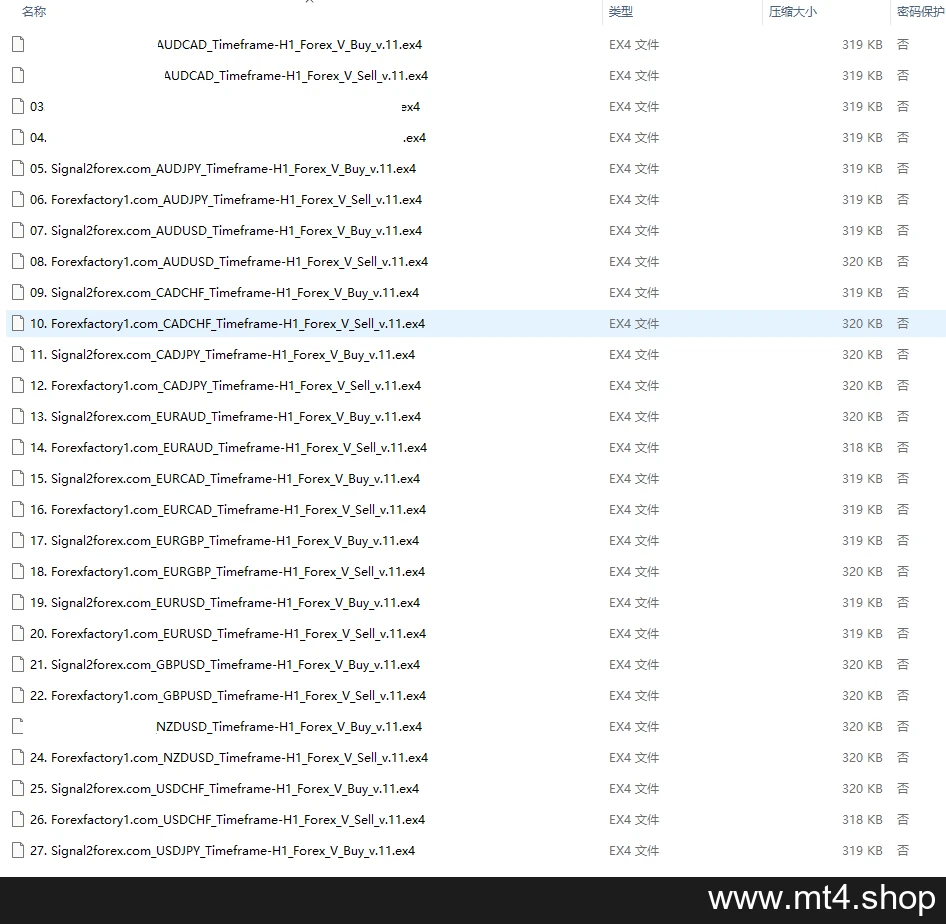This screenshot has height=924, width=946.
Task: Click 318 KB size of 14. EURAUD Sell
Action: 862,448
